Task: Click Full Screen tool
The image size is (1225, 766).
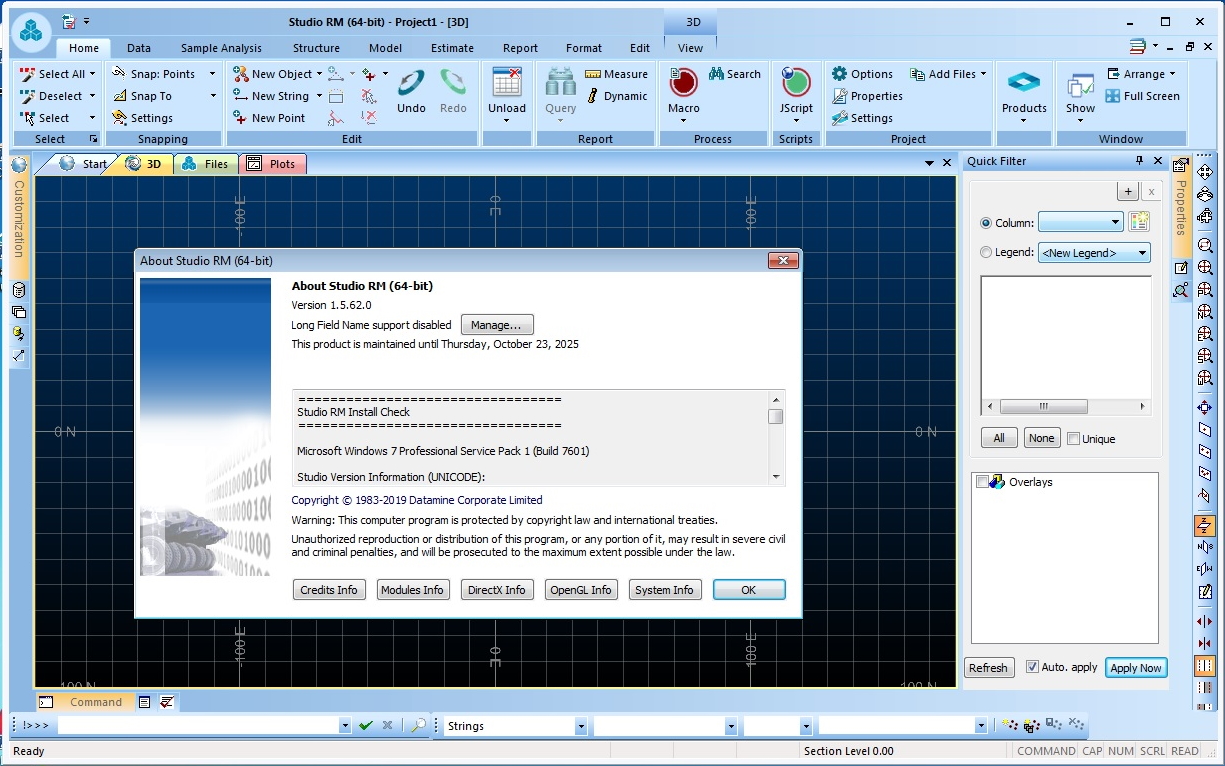Action: click(1142, 96)
